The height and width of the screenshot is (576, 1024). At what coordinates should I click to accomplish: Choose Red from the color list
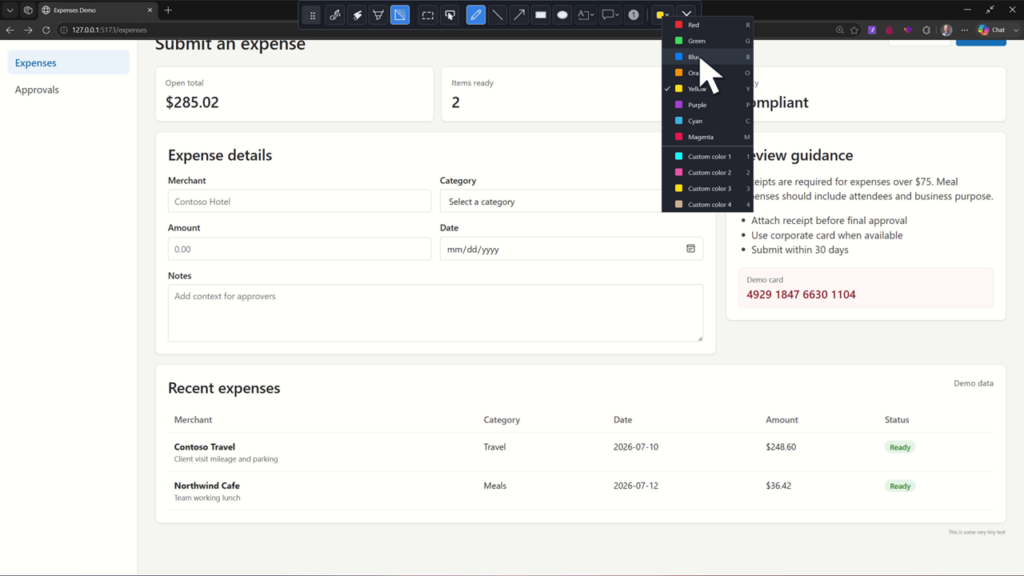pyautogui.click(x=707, y=25)
